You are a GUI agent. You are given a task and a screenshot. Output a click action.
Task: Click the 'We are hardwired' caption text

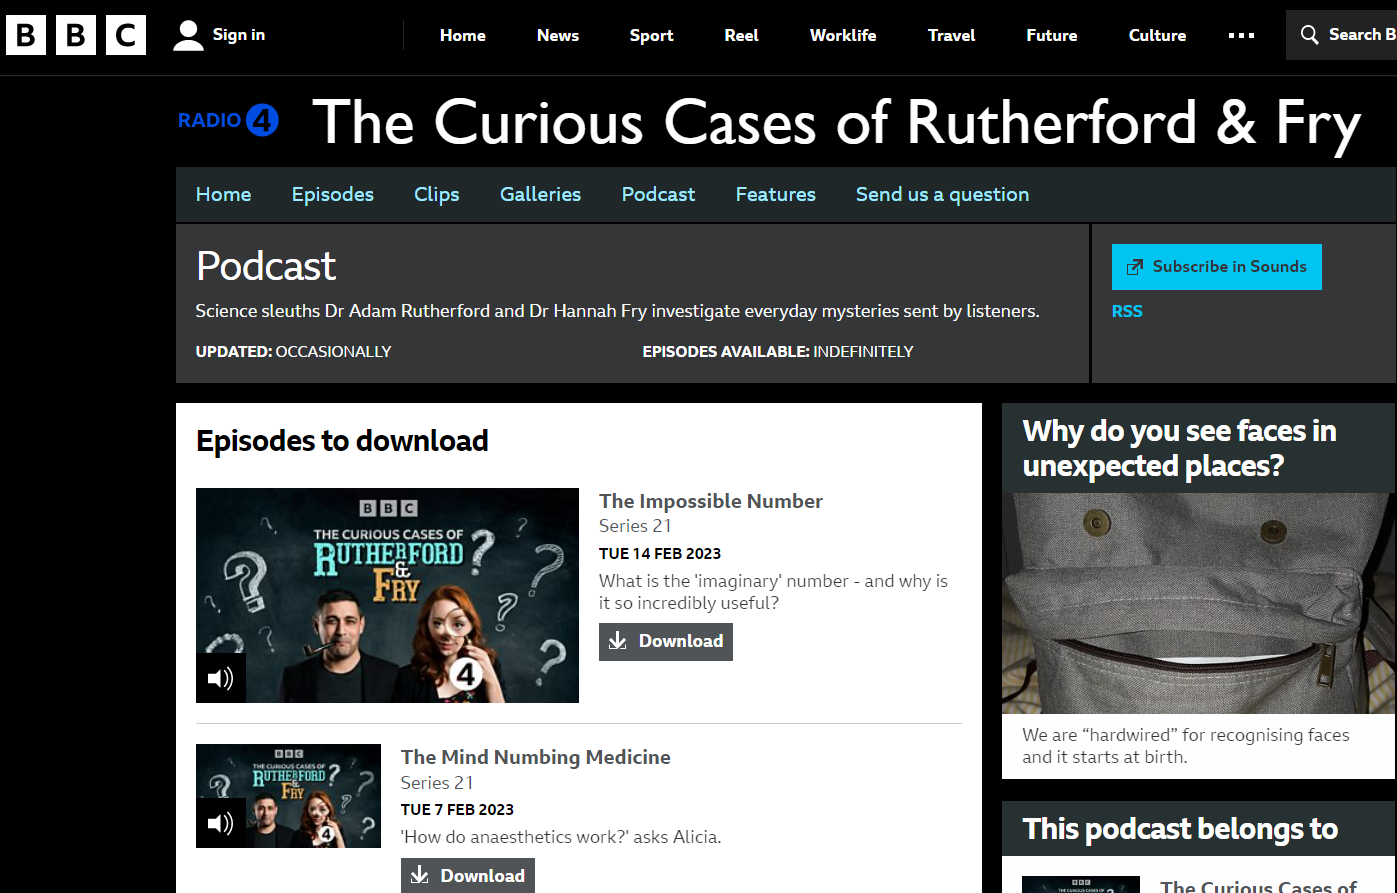click(x=1186, y=746)
